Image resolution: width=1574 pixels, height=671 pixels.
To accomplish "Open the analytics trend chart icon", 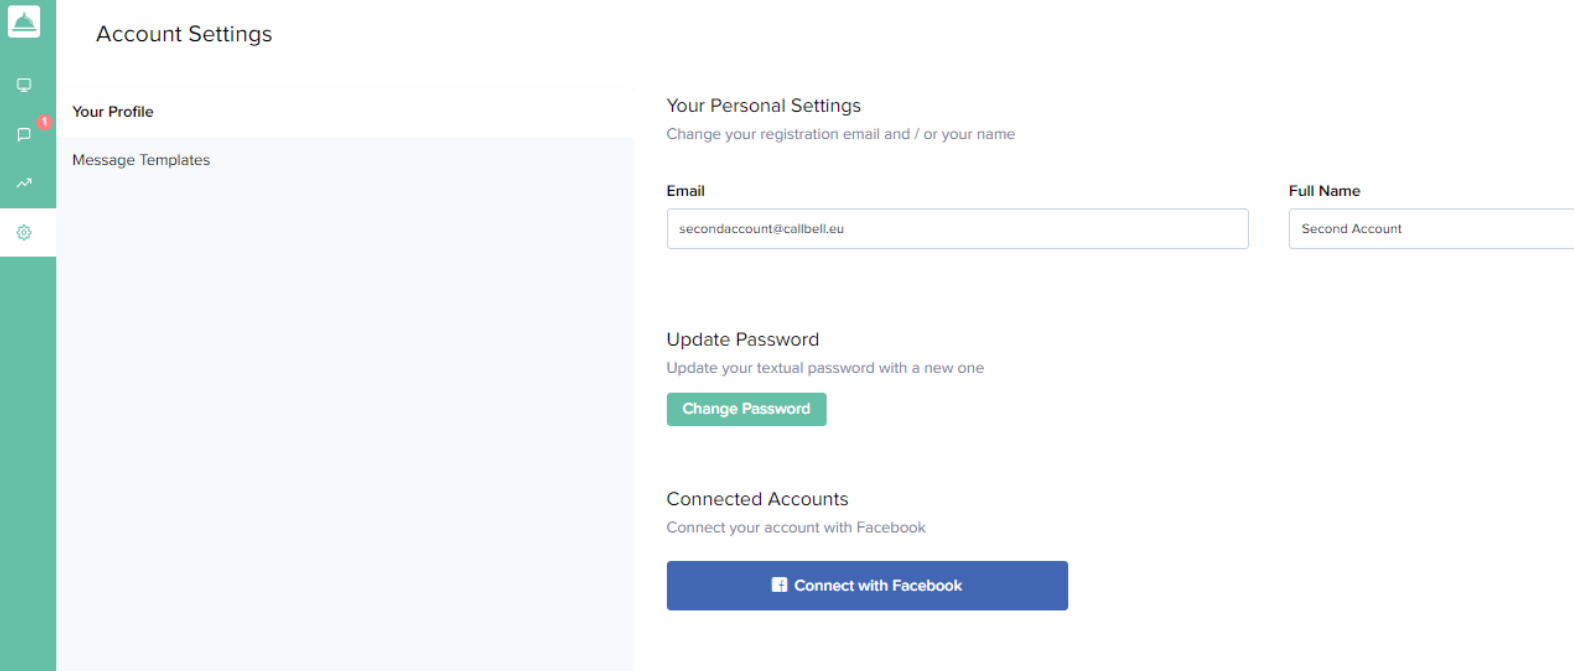I will [24, 183].
